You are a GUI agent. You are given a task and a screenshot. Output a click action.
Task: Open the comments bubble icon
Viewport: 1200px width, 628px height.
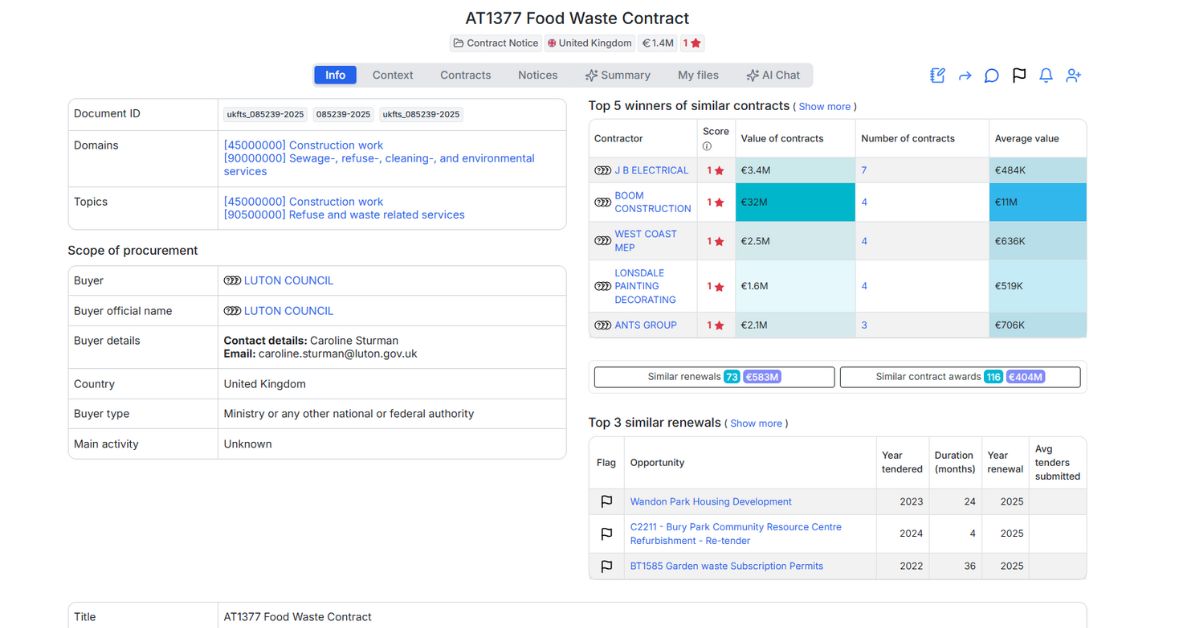(x=991, y=75)
